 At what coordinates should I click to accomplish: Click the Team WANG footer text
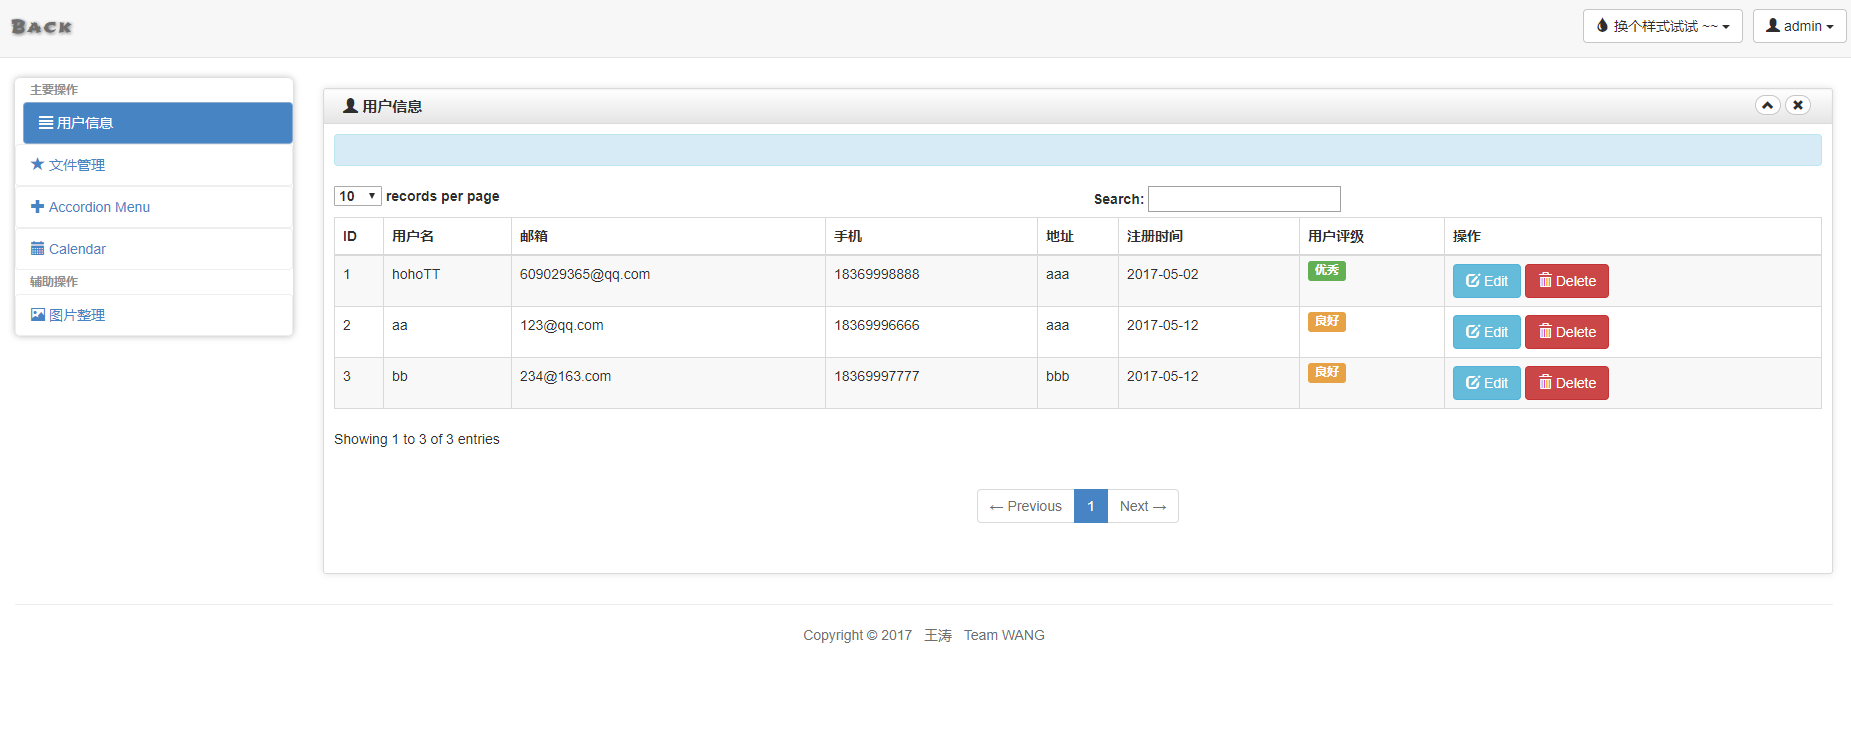(x=1004, y=635)
